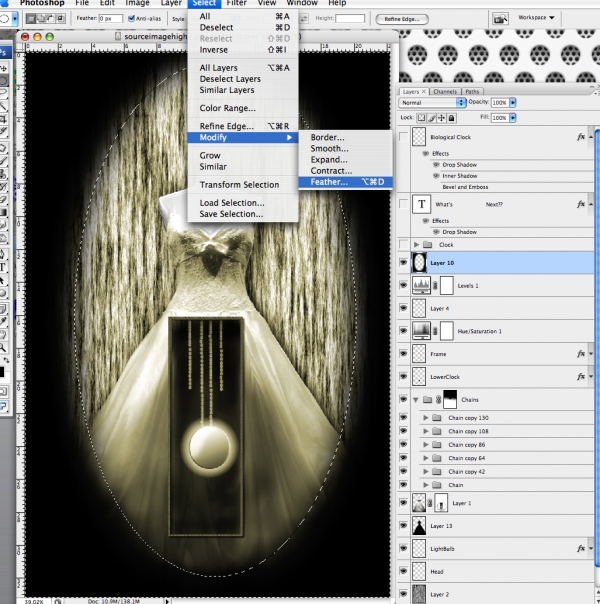
Task: Swap foreground and background colors
Action: coord(7,360)
